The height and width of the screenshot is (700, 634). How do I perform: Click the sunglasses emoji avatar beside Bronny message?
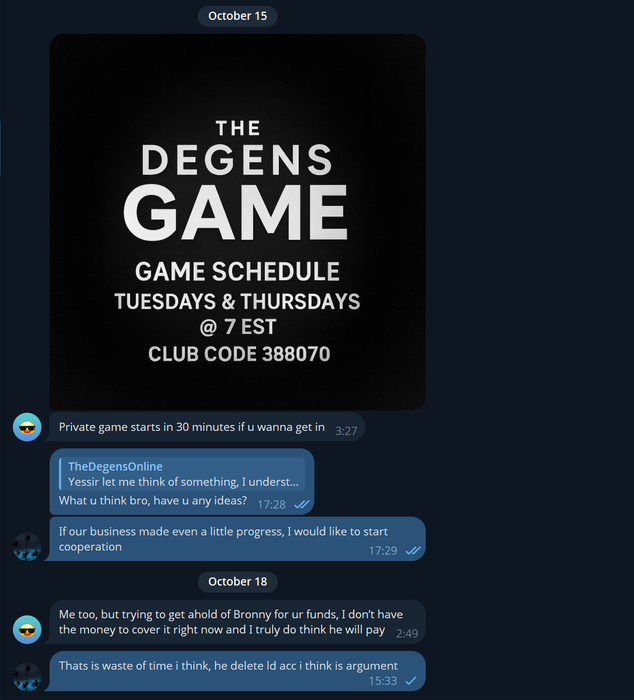27,629
